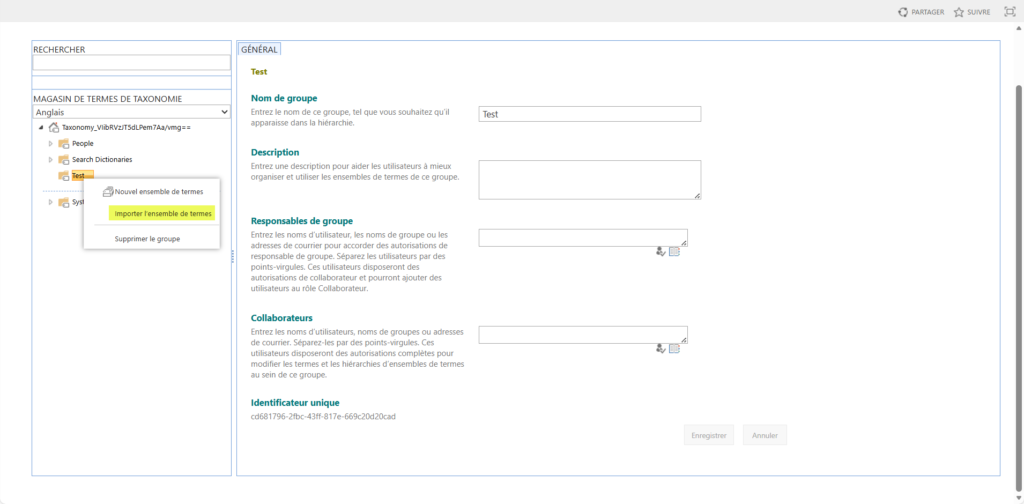Select Supprimer le groupe menu entry
This screenshot has height=504, width=1024.
point(148,239)
